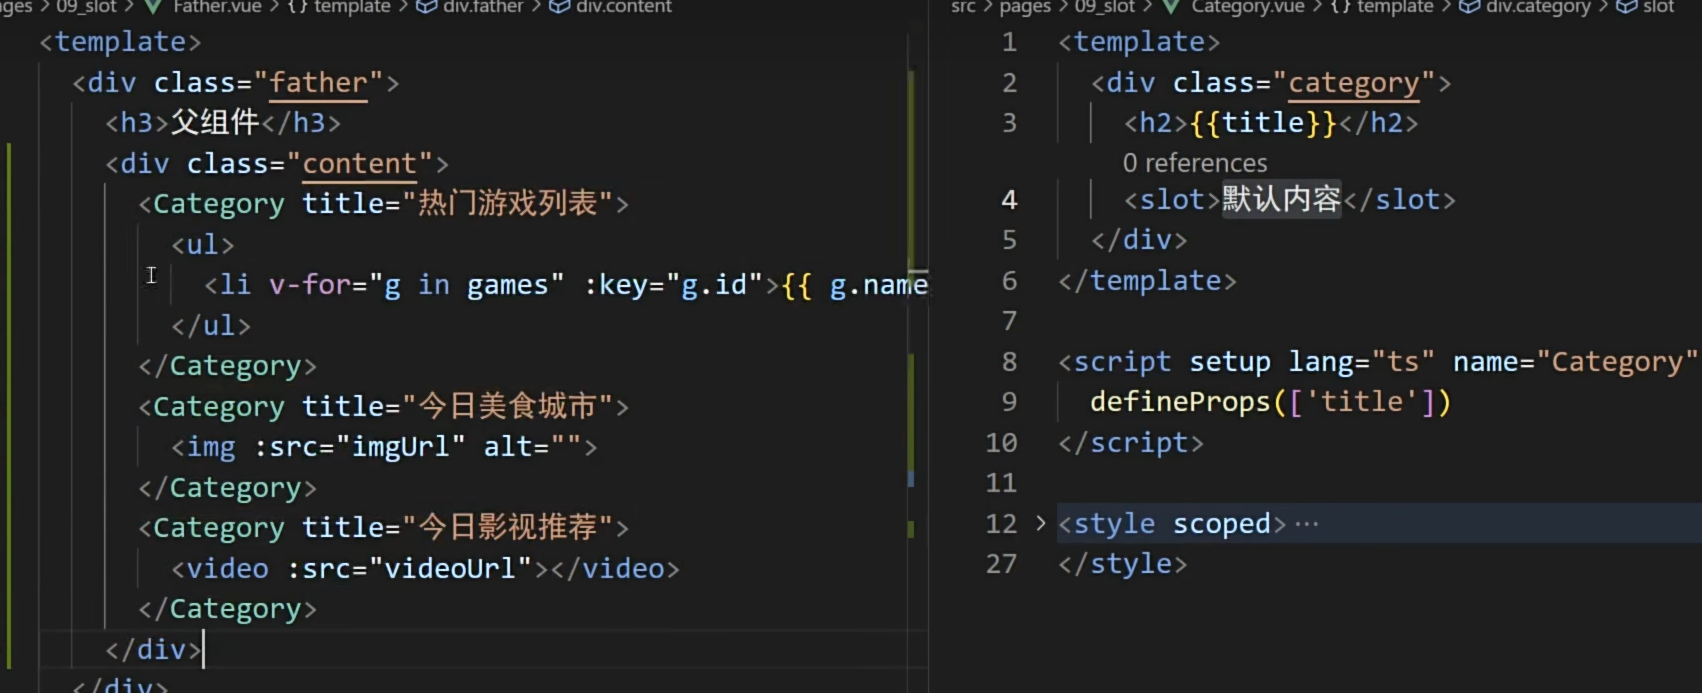Viewport: 1702px width, 693px height.
Task: Open the pages breadcrumb in right editor
Action: click(x=1025, y=7)
